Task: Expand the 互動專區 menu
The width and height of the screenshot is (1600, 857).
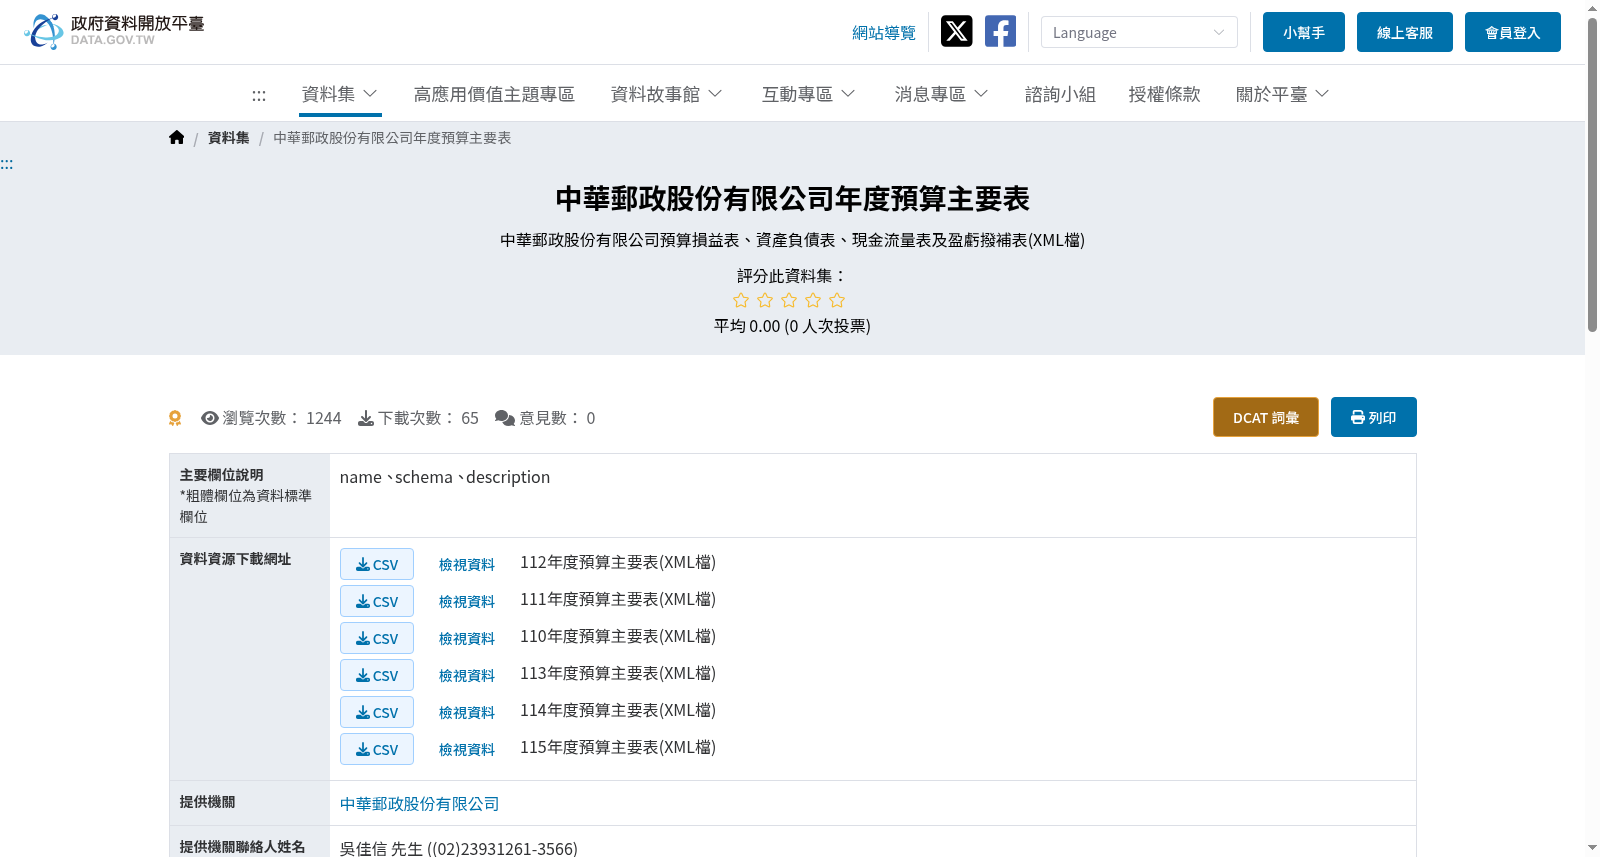Action: (809, 94)
